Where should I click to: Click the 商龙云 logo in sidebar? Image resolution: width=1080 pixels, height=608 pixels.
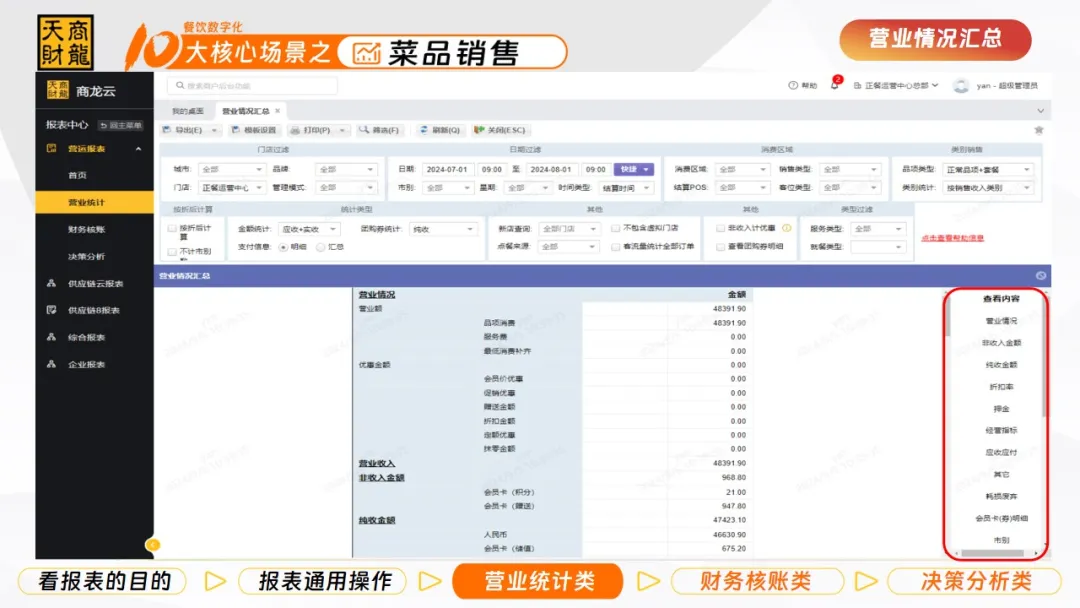tap(58, 90)
